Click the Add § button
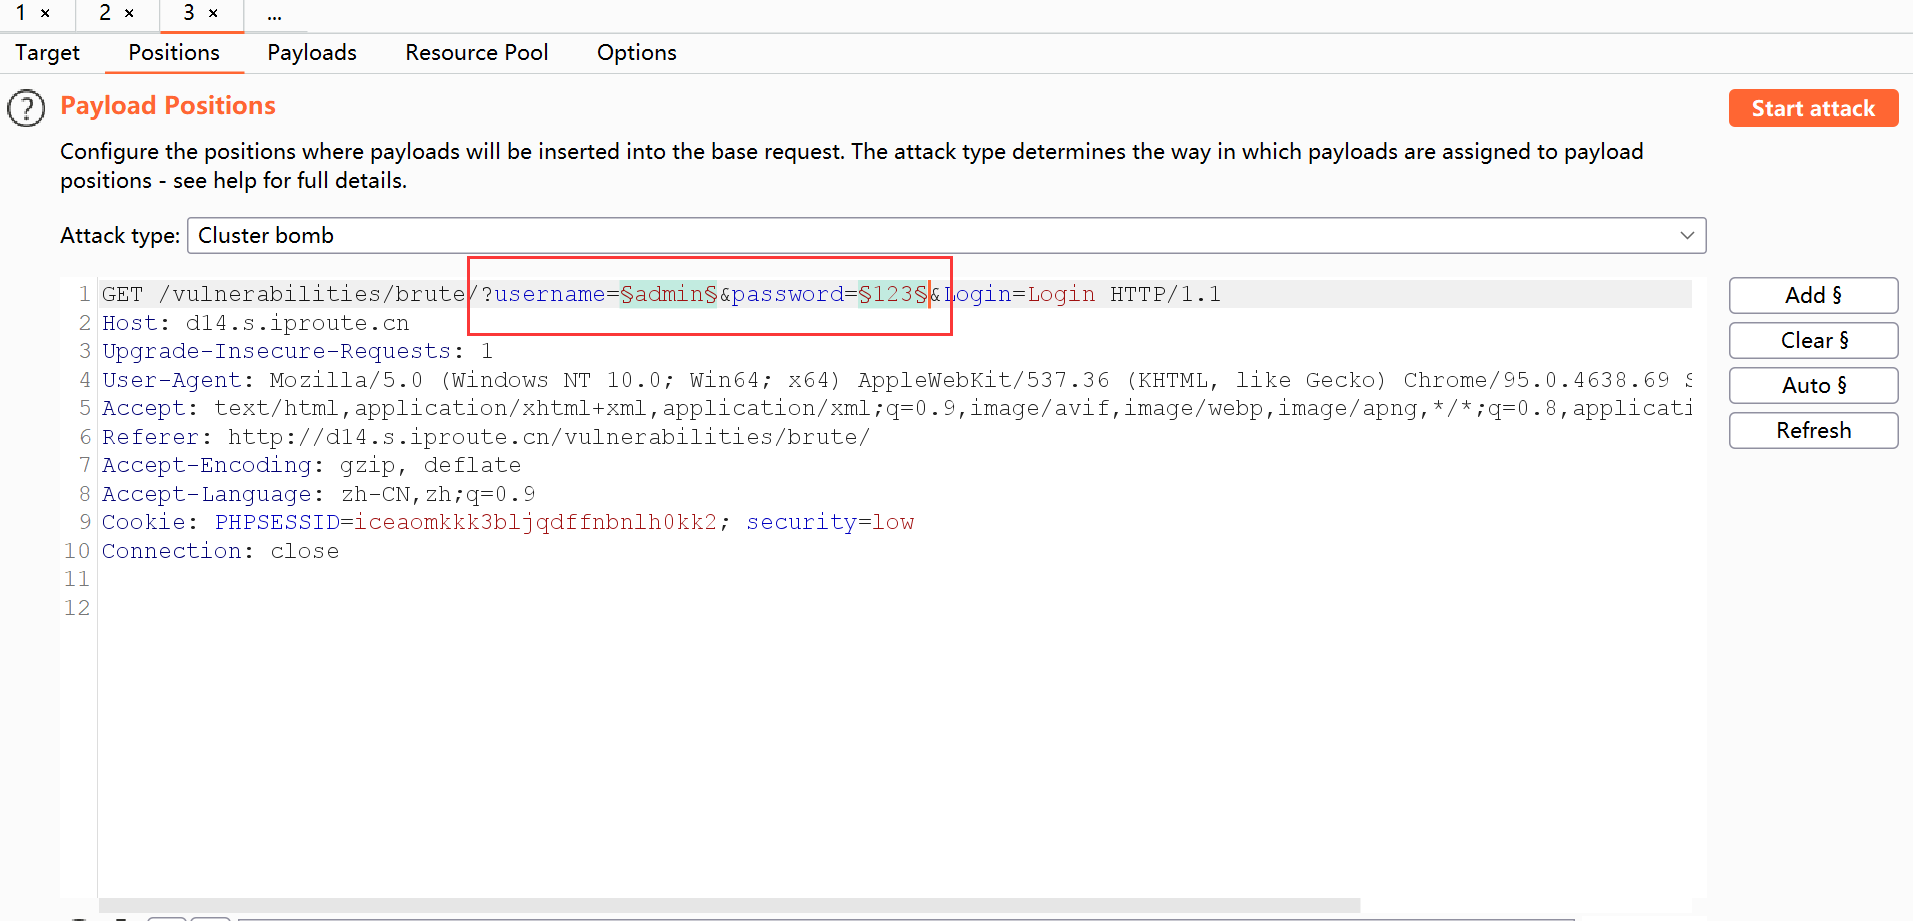This screenshot has width=1913, height=921. click(x=1812, y=296)
